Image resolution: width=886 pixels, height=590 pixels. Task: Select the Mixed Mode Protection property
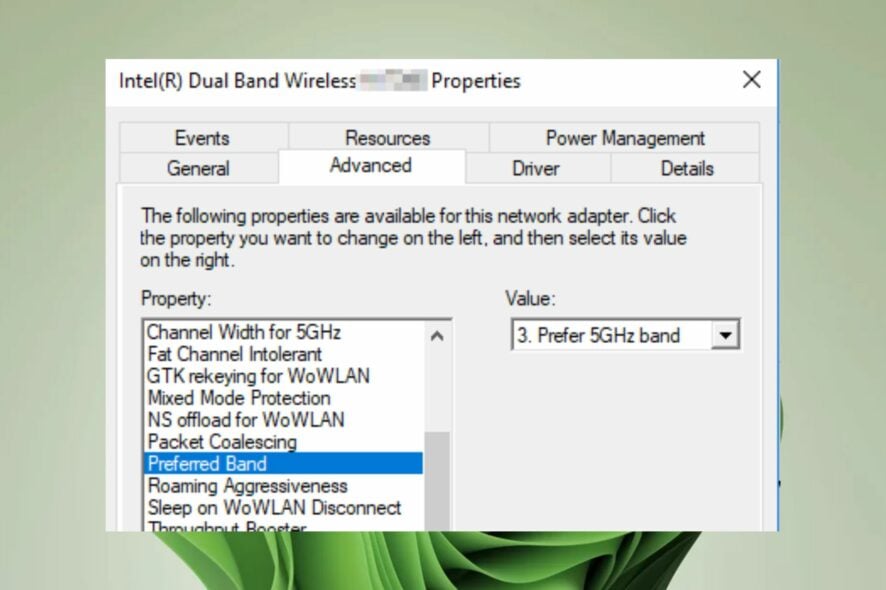click(238, 398)
